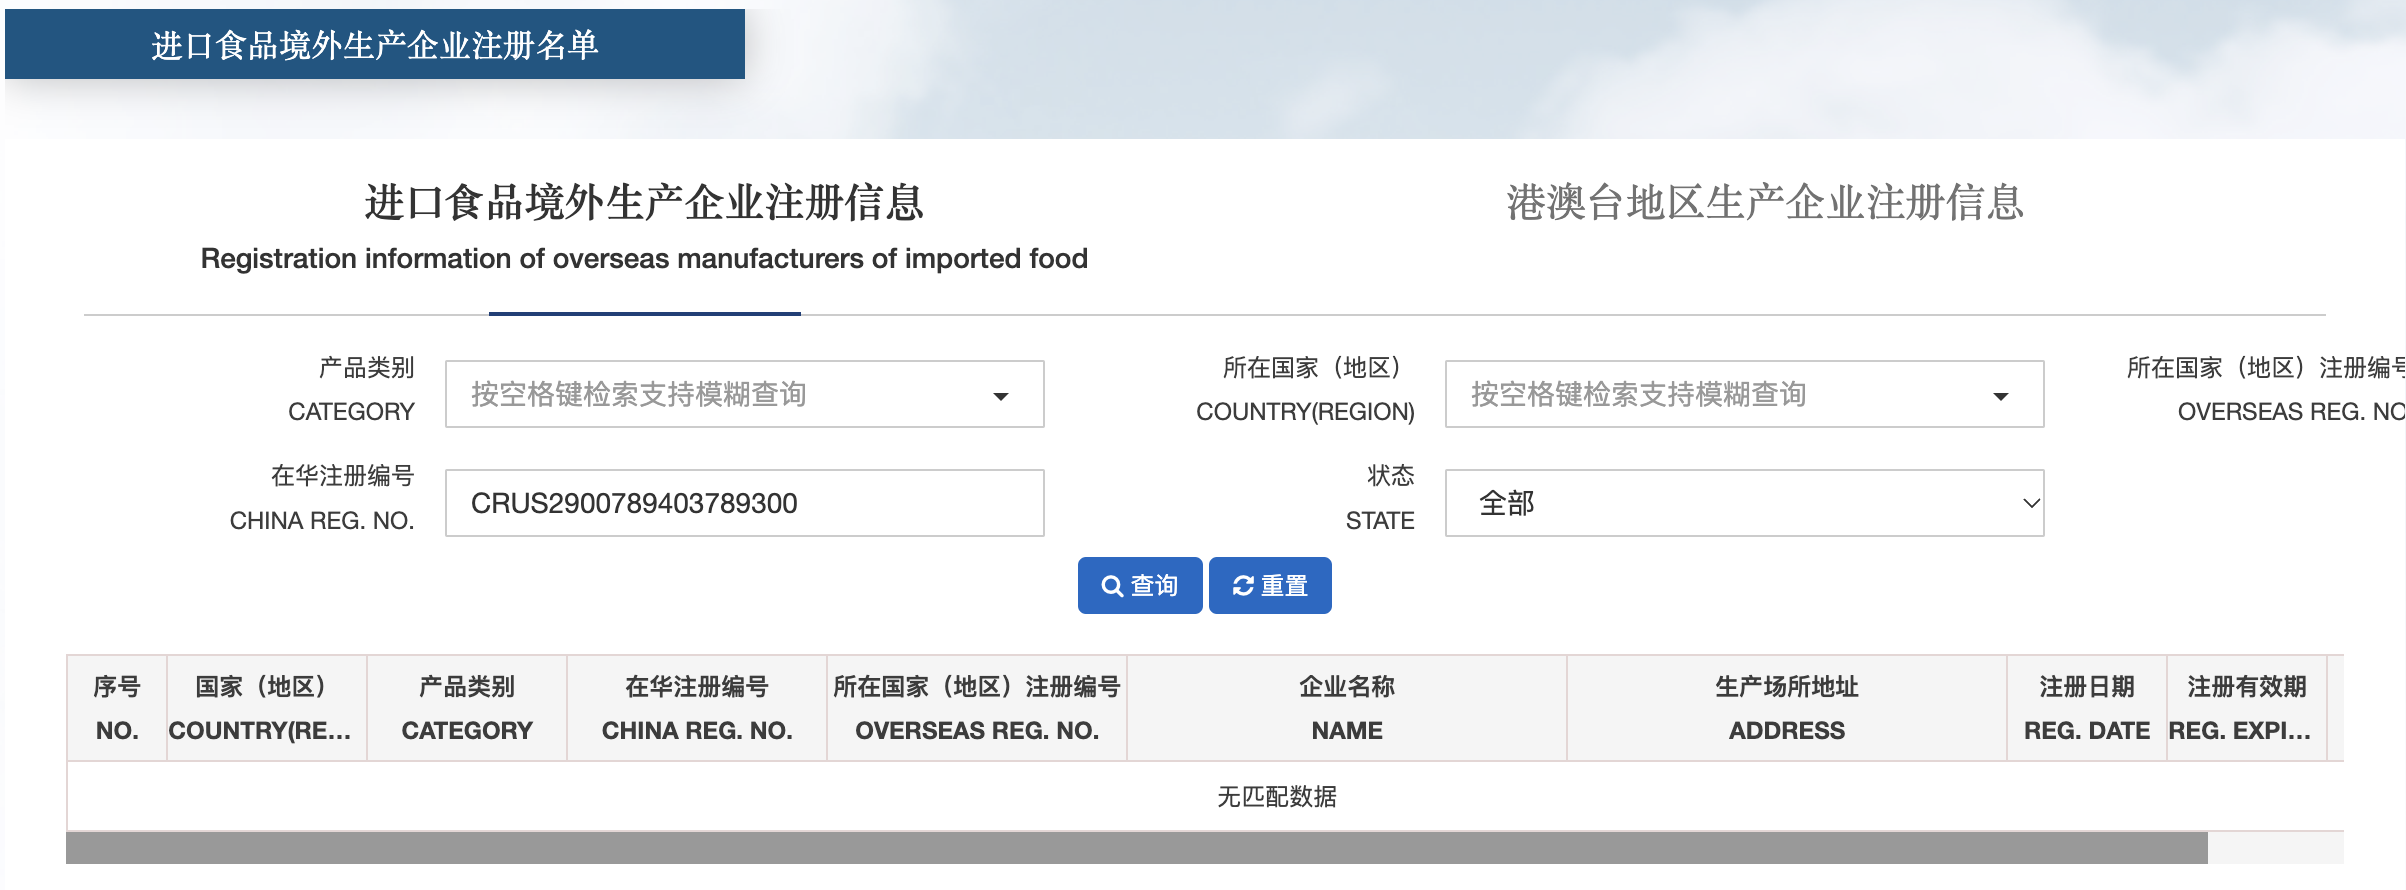Select the 注册日期 REG. DATE column header
The width and height of the screenshot is (2406, 890).
[x=2087, y=708]
